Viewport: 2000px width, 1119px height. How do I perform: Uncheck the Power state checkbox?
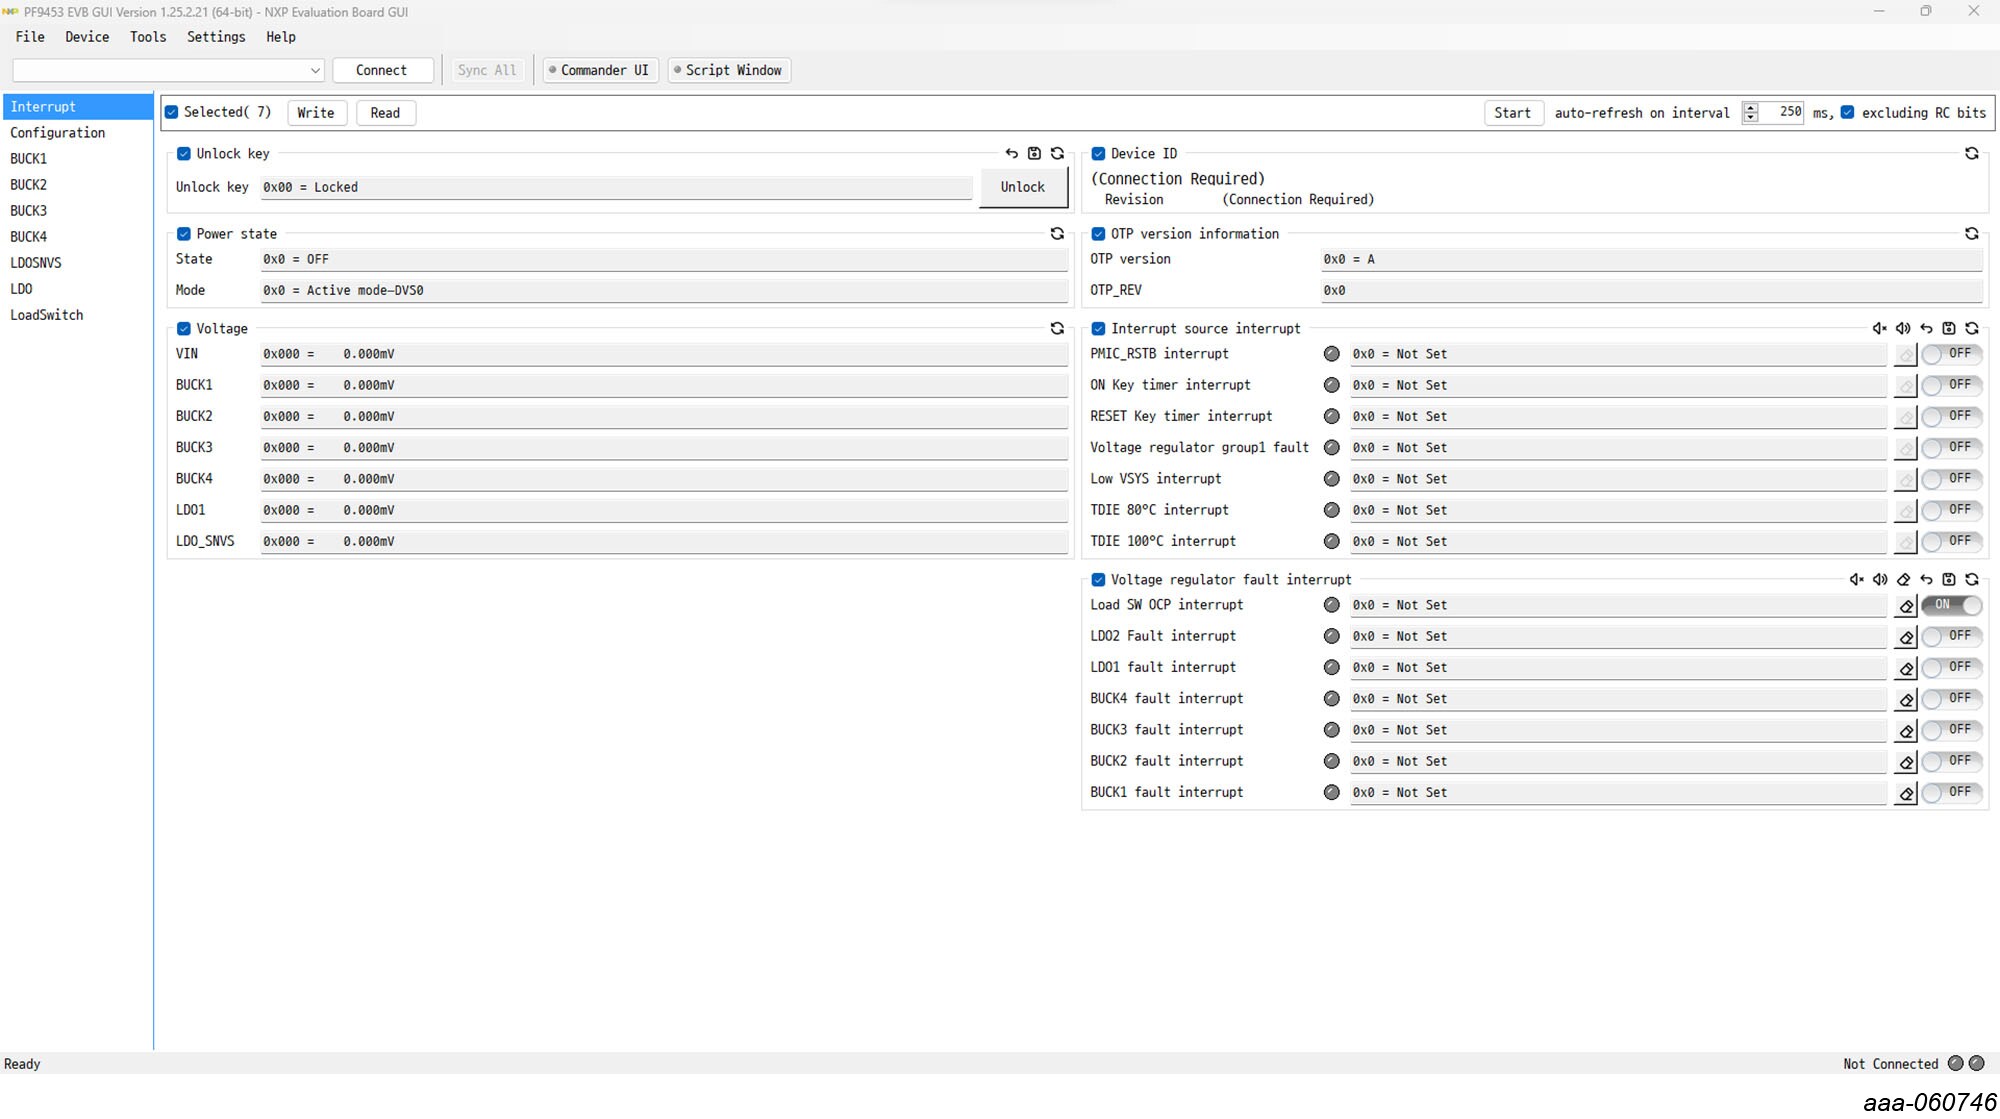coord(184,233)
